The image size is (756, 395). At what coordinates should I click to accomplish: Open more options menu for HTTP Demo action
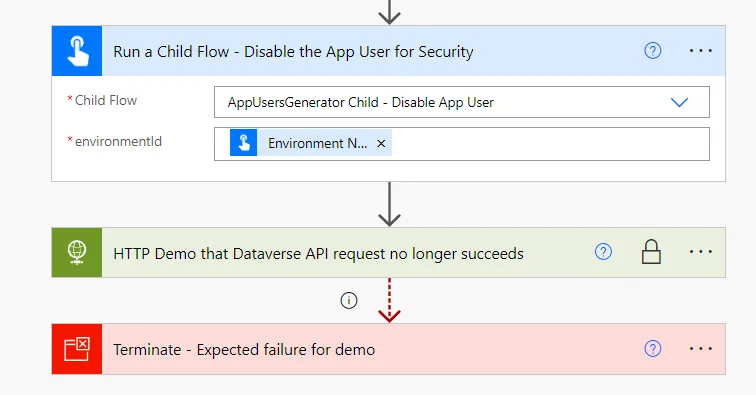700,252
